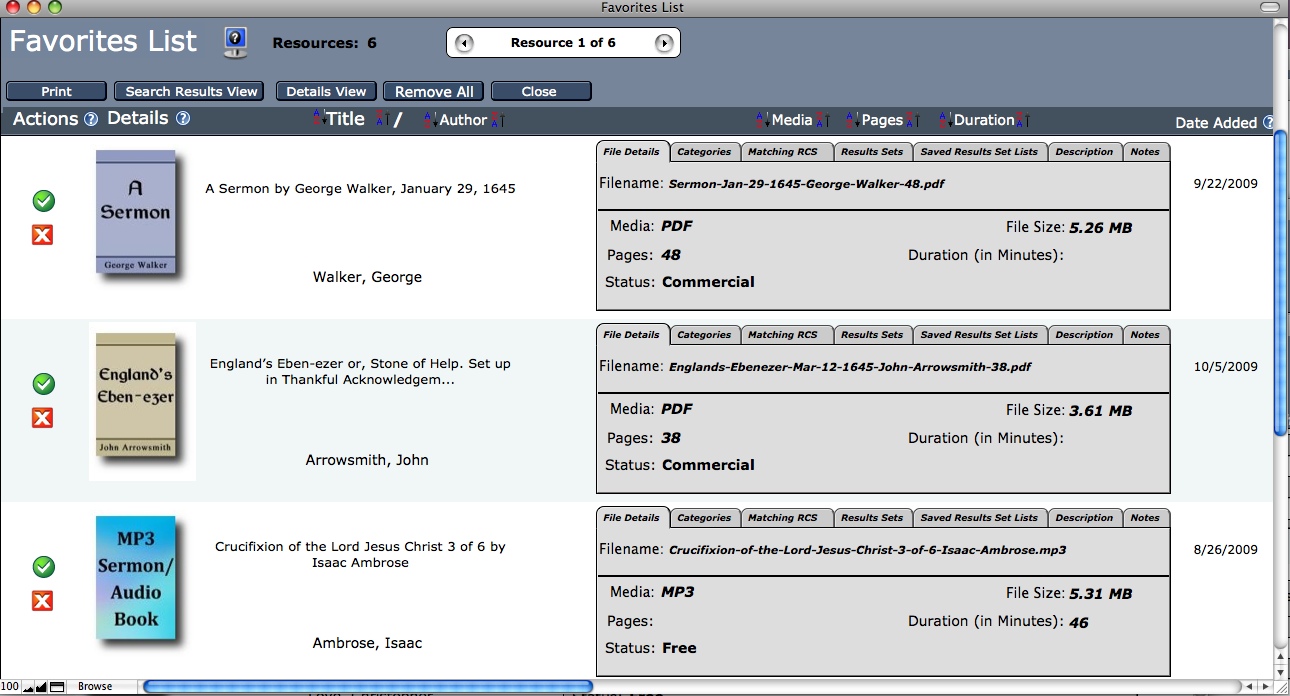Sort Pages ascending icon
1290x696 pixels.
(x=853, y=120)
